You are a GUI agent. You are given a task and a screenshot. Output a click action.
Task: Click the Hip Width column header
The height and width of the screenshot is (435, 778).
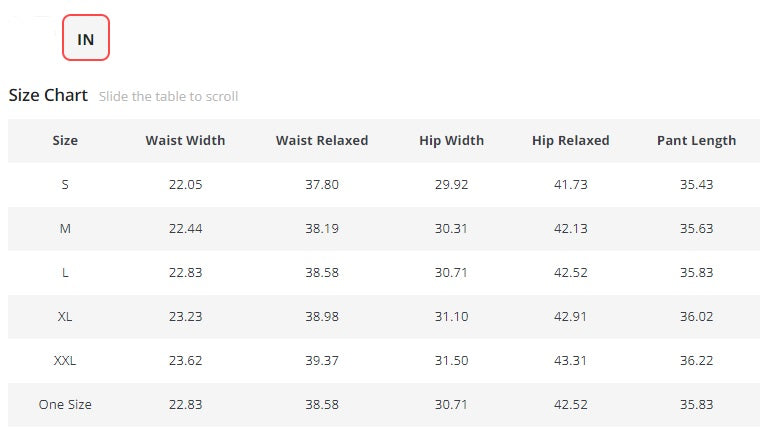[x=452, y=140]
